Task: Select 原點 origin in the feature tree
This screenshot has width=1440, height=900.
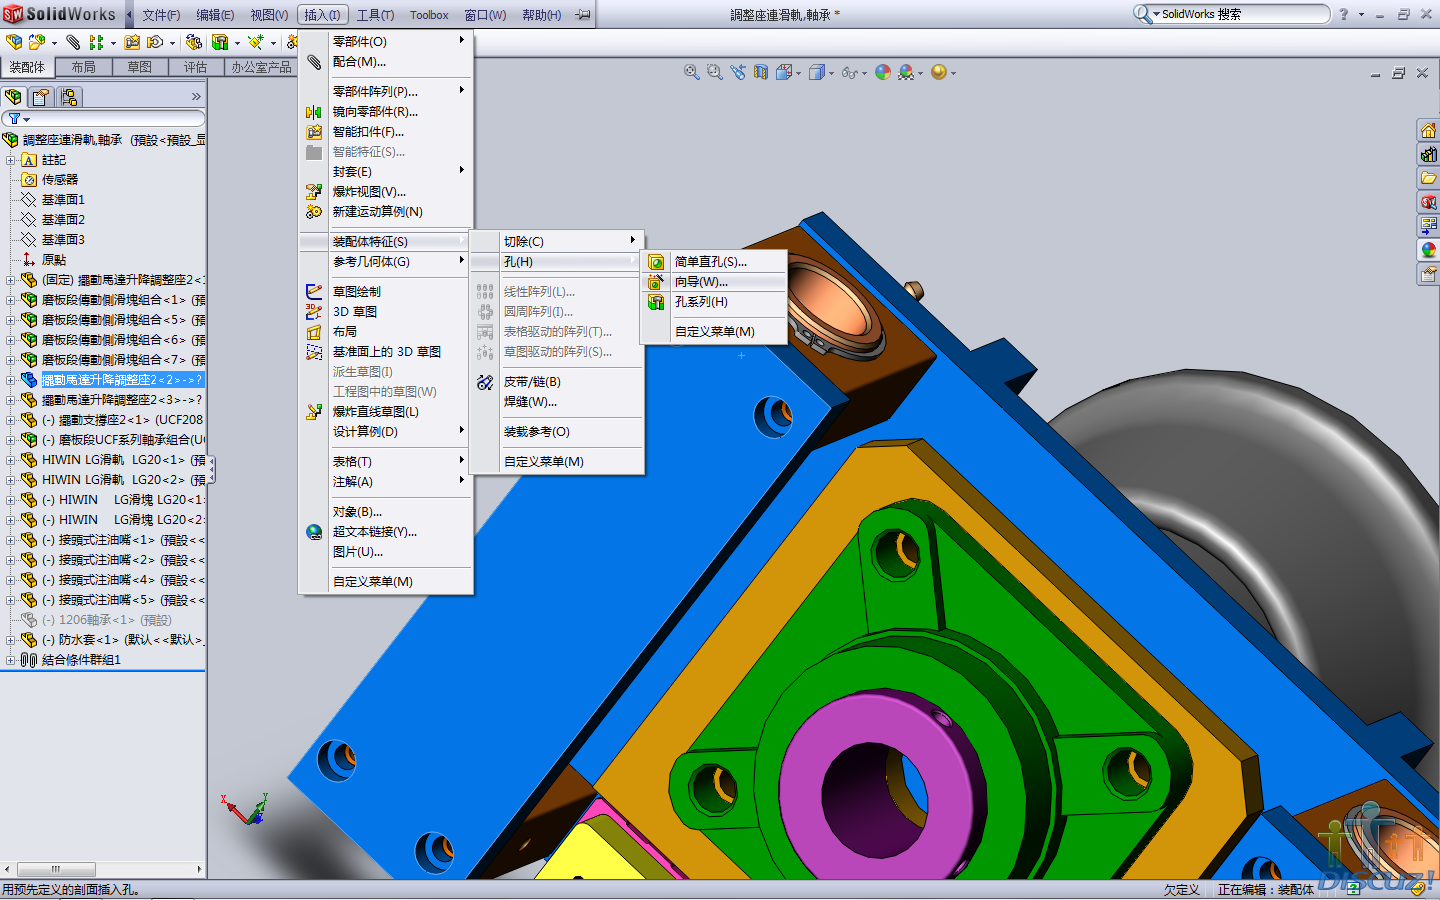Action: (54, 260)
